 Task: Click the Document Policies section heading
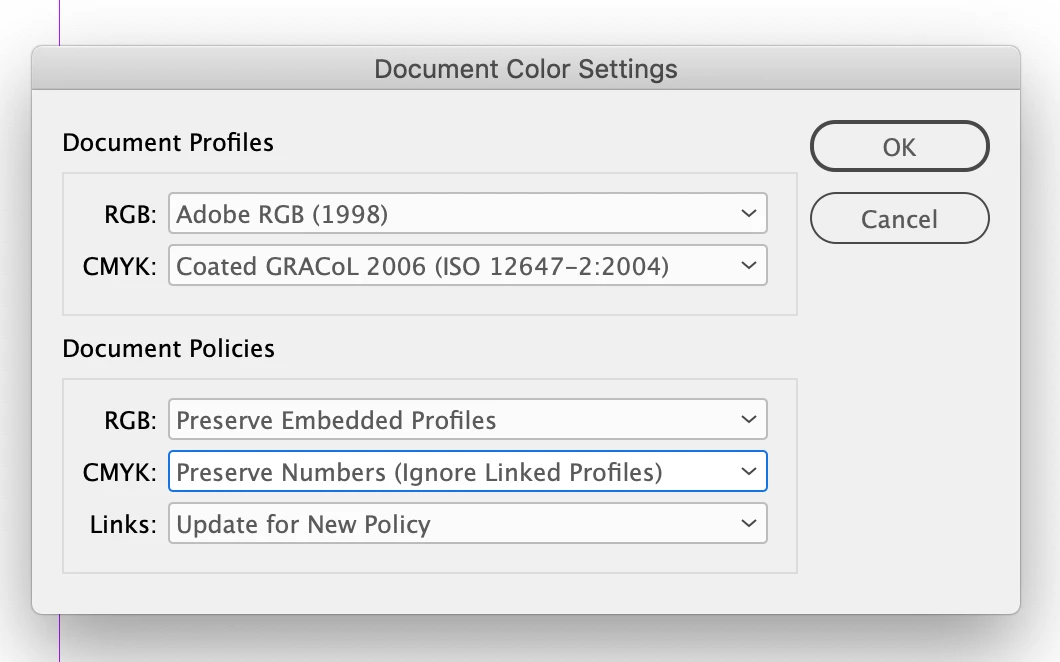[168, 349]
